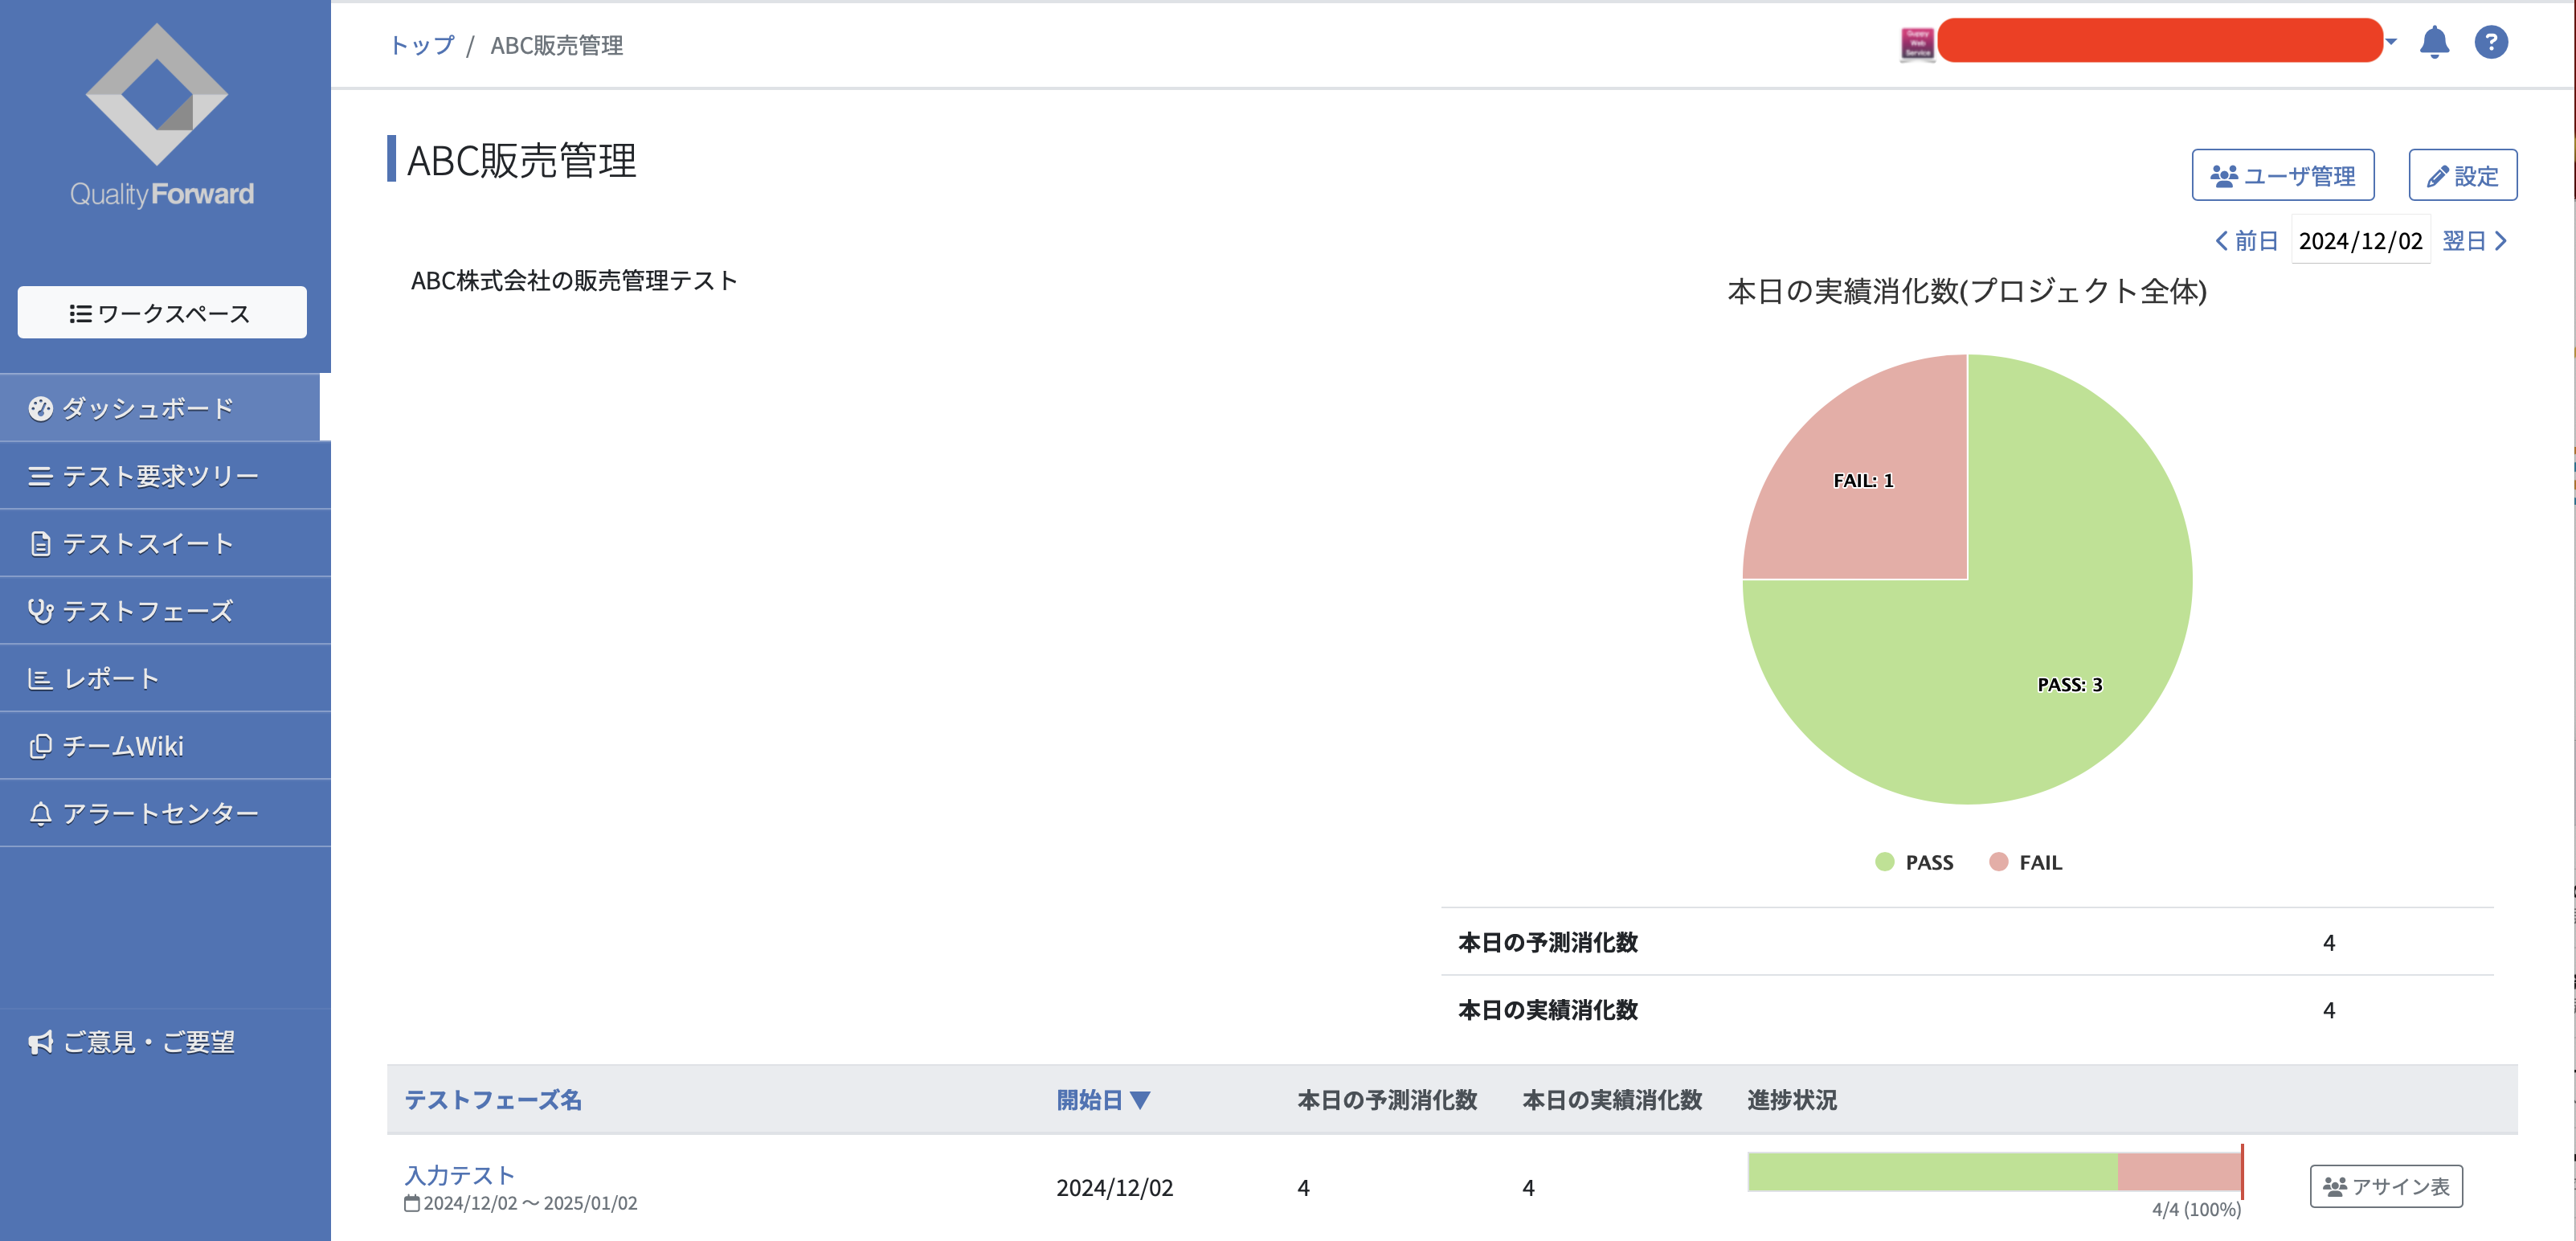Open ユーザ管理 button
Image resolution: width=2576 pixels, height=1241 pixels.
pos(2282,176)
